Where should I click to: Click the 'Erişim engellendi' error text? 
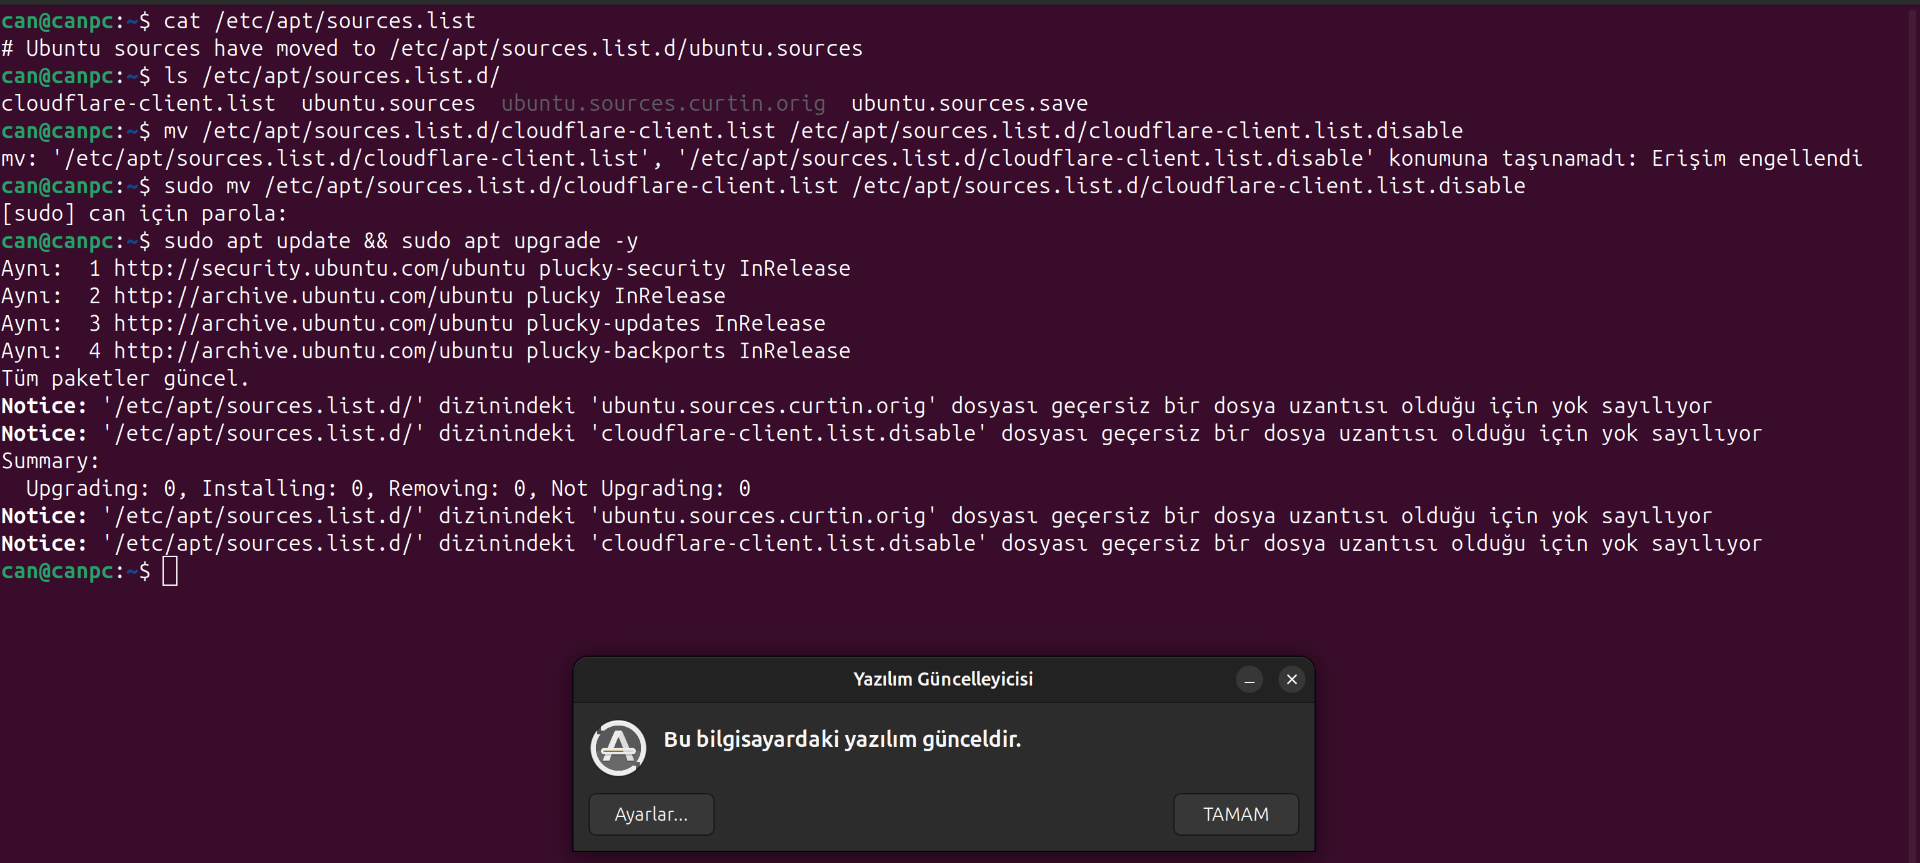(1757, 159)
